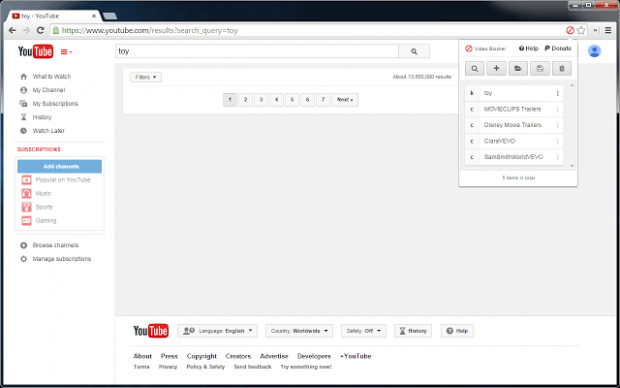Image resolution: width=620 pixels, height=388 pixels.
Task: Click the plus add-item button in blocker
Action: click(496, 68)
